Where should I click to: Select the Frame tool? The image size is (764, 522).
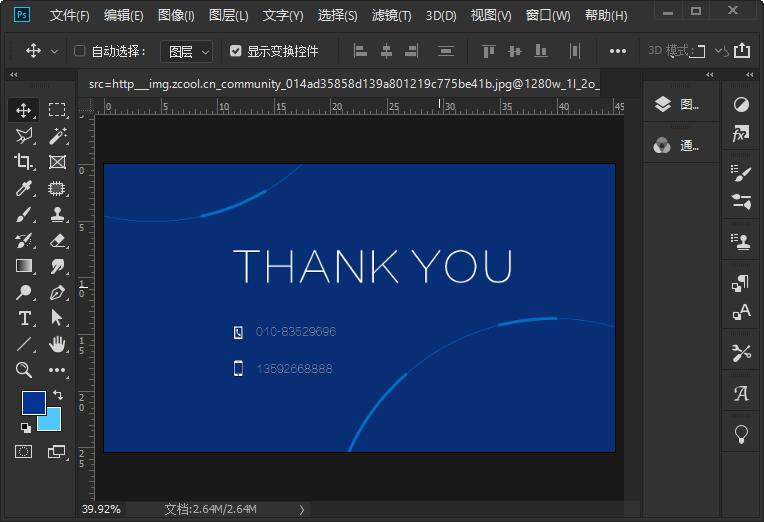pos(57,162)
